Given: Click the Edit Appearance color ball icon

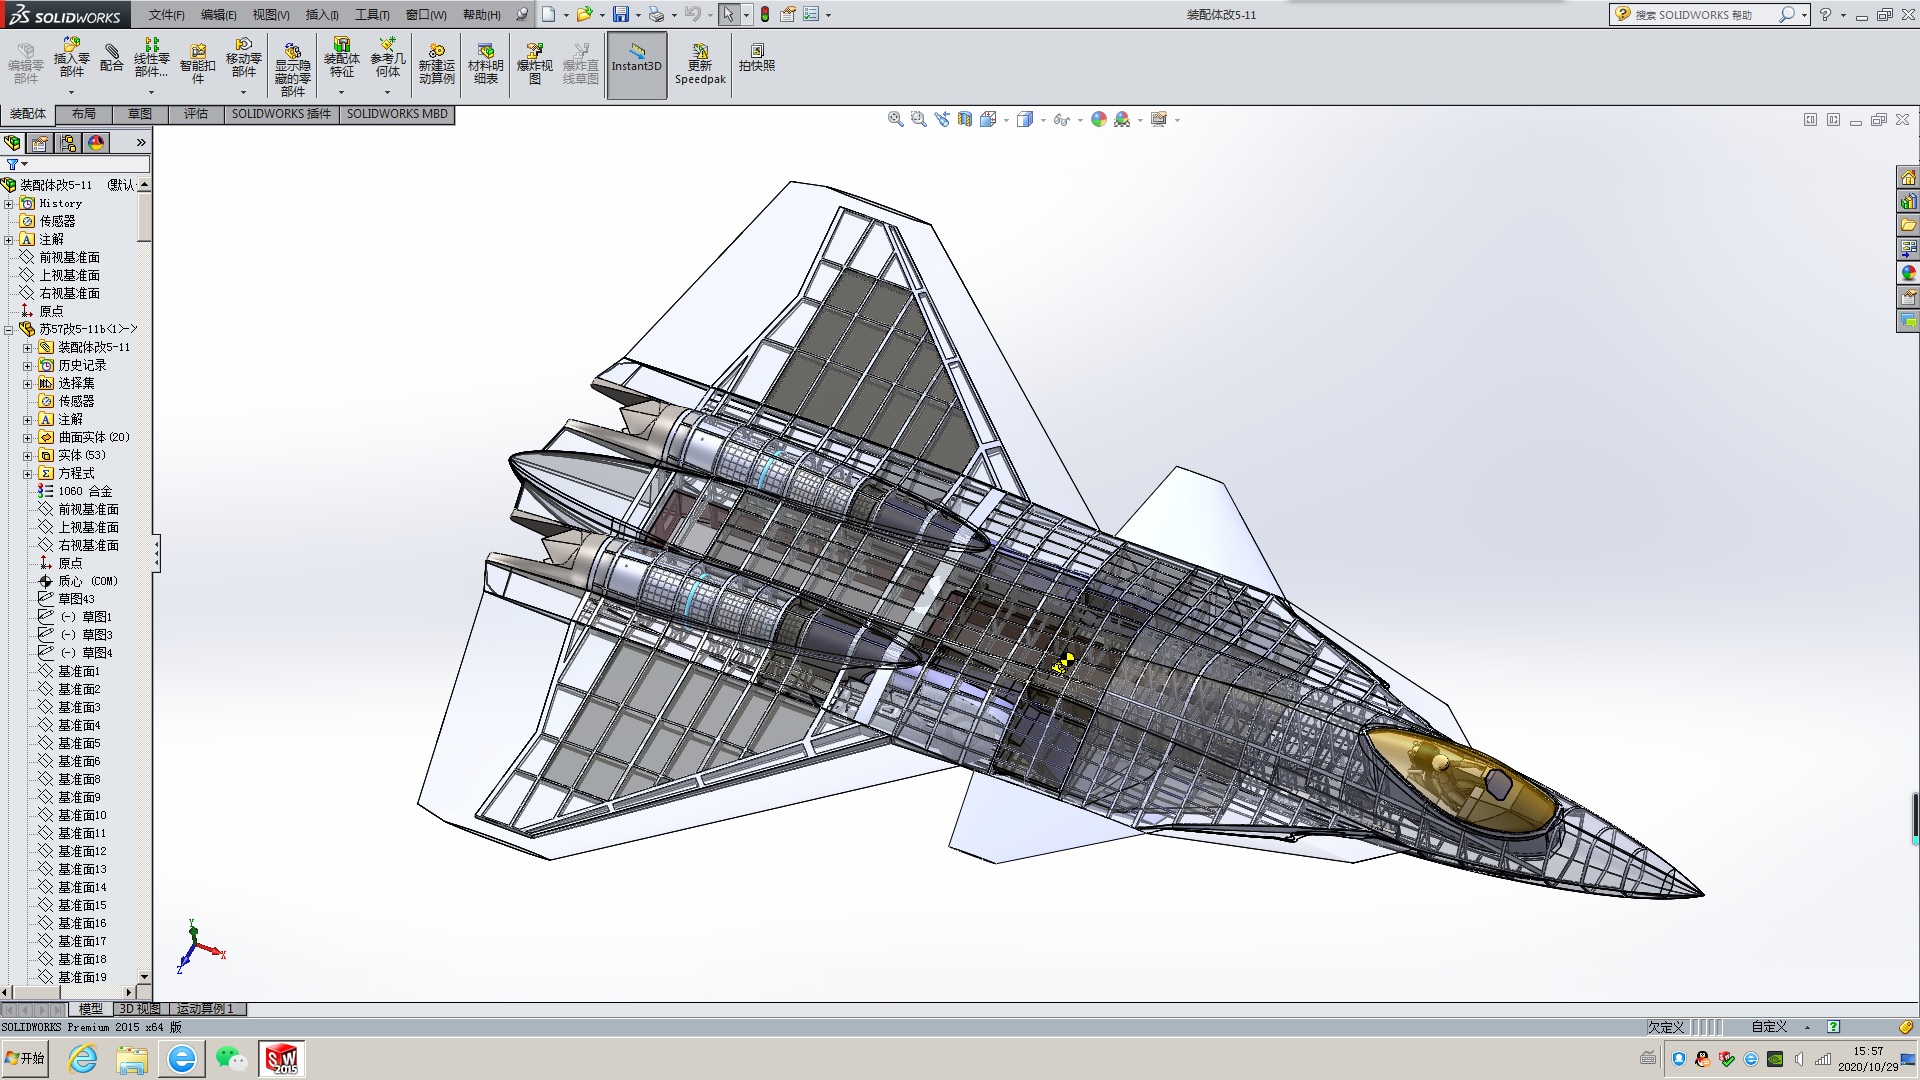Looking at the screenshot, I should (1099, 119).
